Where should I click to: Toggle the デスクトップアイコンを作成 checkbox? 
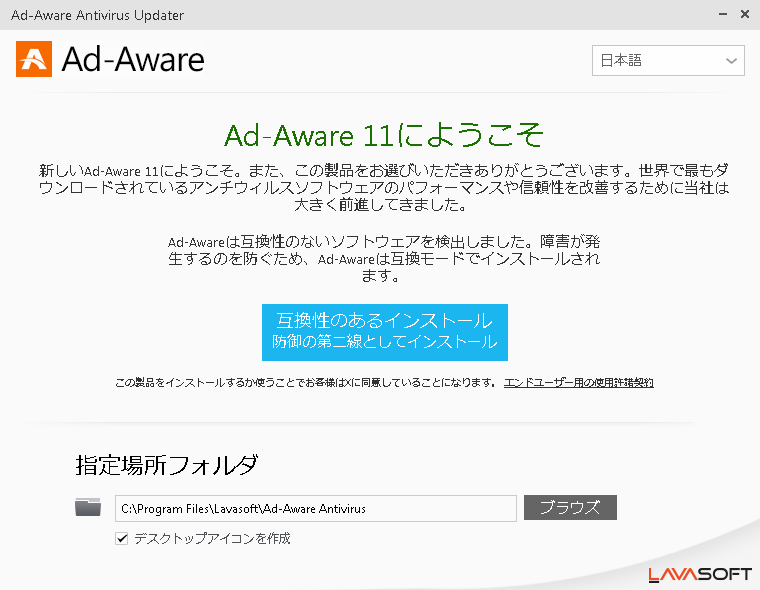[122, 538]
